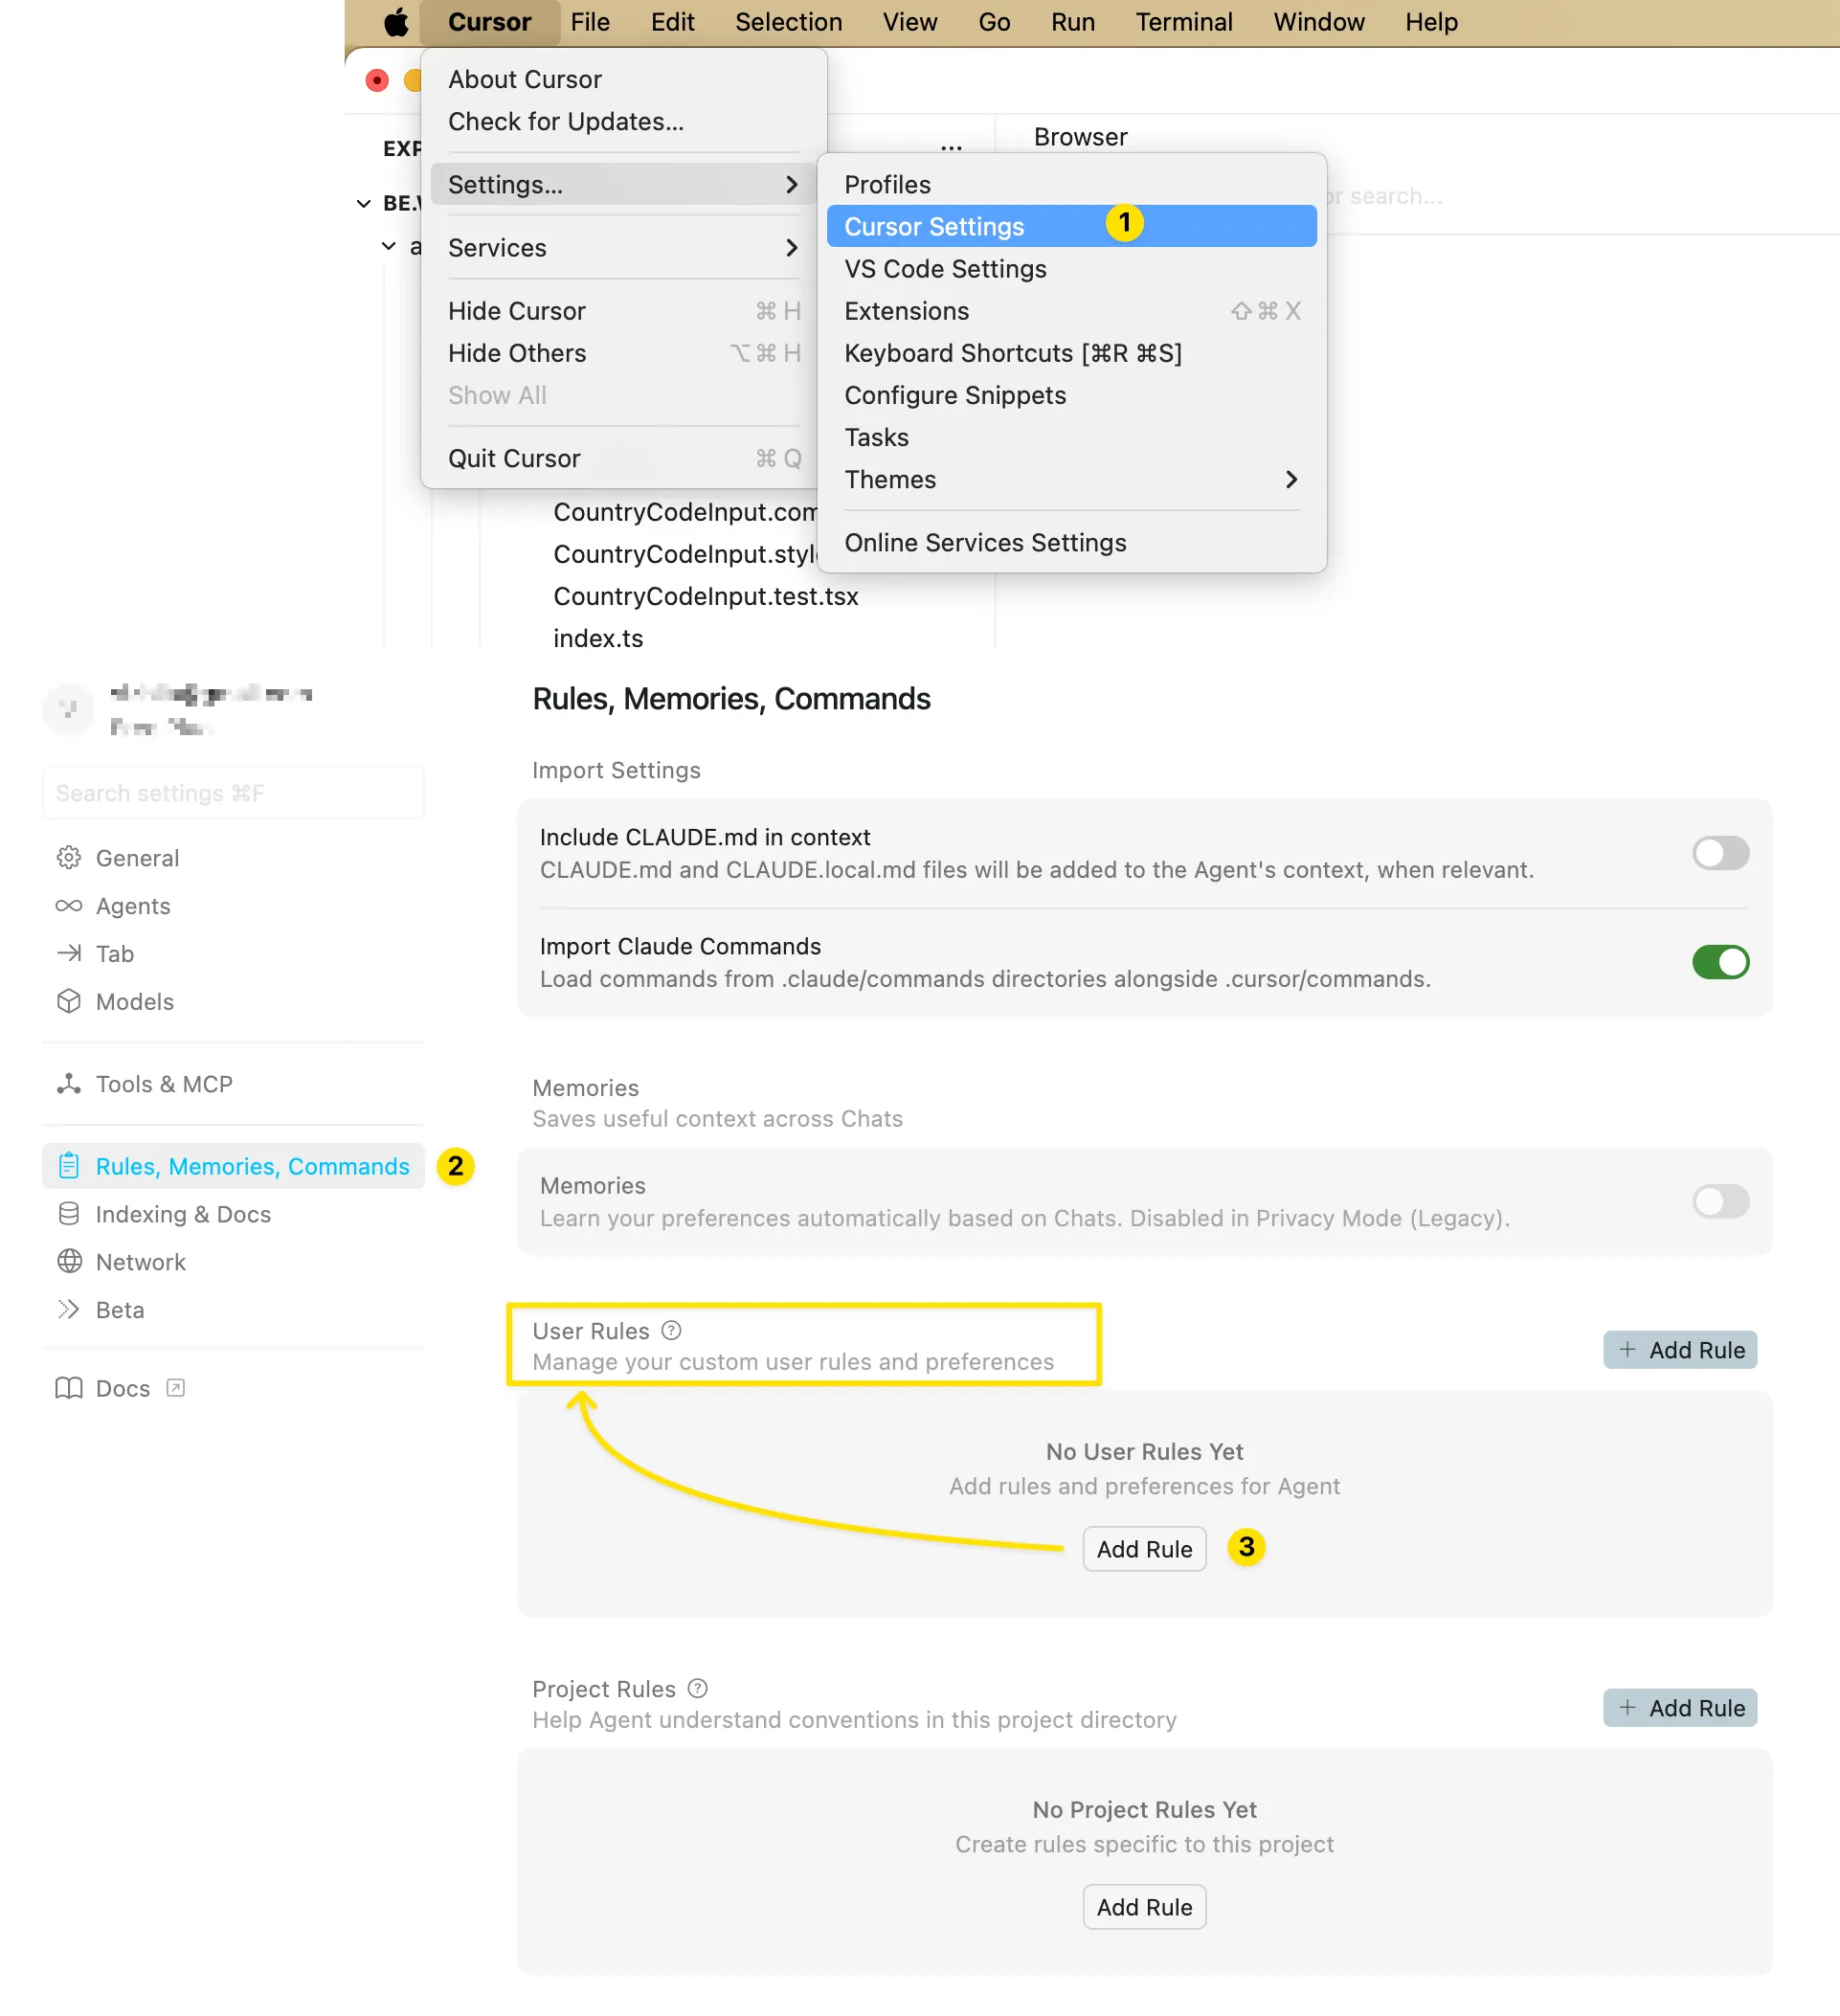Enable Include CLAUDE.md in context toggle
The width and height of the screenshot is (1840, 2016).
[1720, 853]
